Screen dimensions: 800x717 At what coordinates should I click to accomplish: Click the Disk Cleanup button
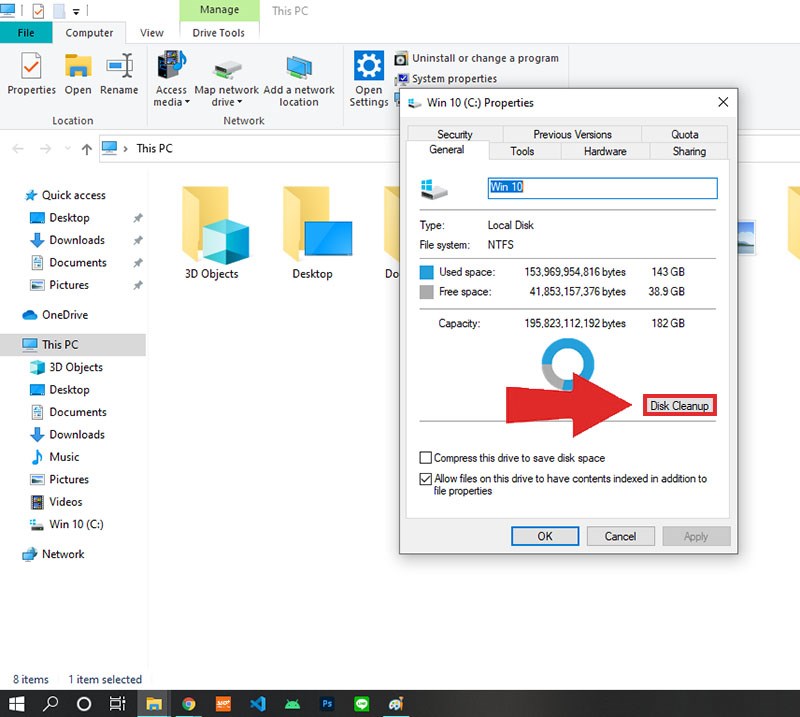click(680, 405)
